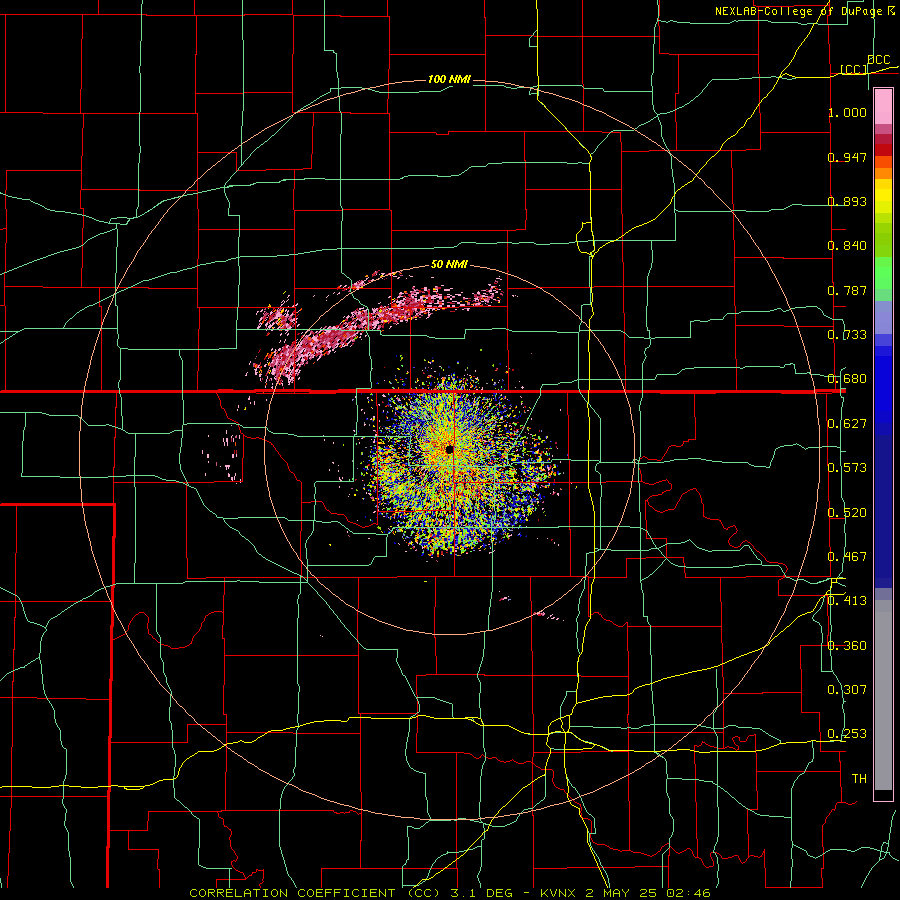This screenshot has width=900, height=900.
Task: Click the 02:46 timestamp
Action: [688, 893]
